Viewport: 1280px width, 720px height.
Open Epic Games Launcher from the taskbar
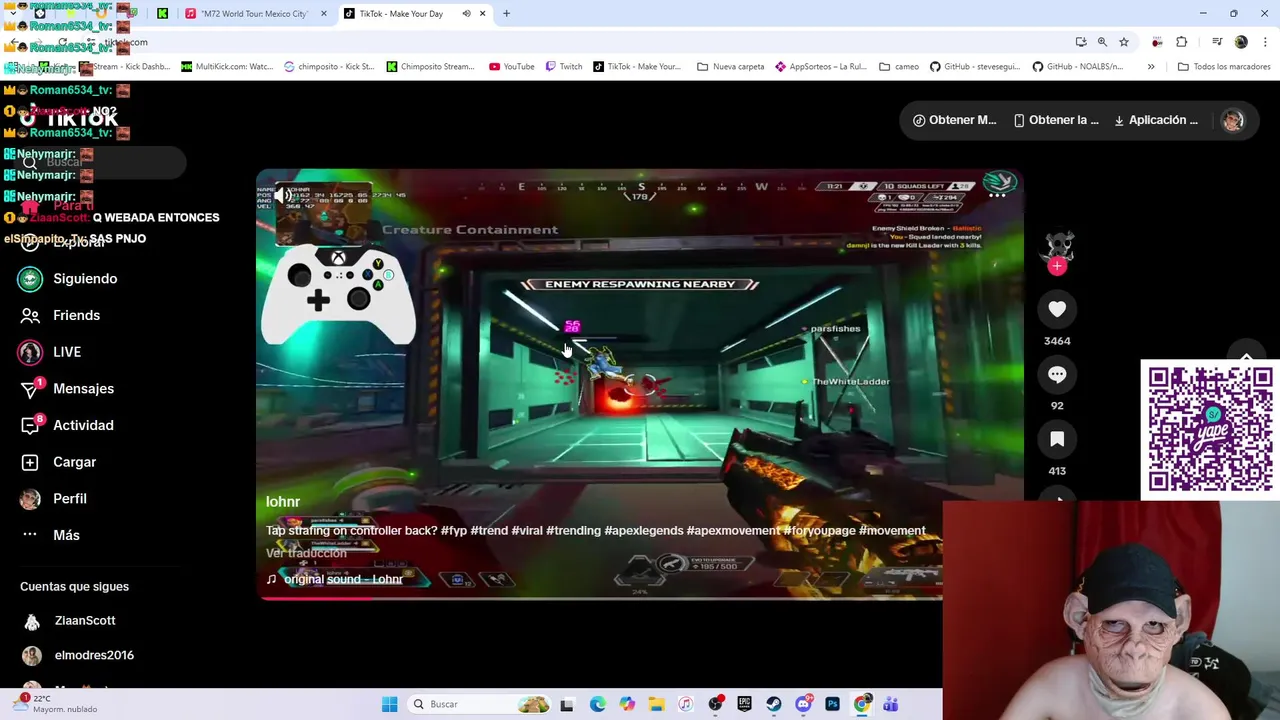coord(744,705)
